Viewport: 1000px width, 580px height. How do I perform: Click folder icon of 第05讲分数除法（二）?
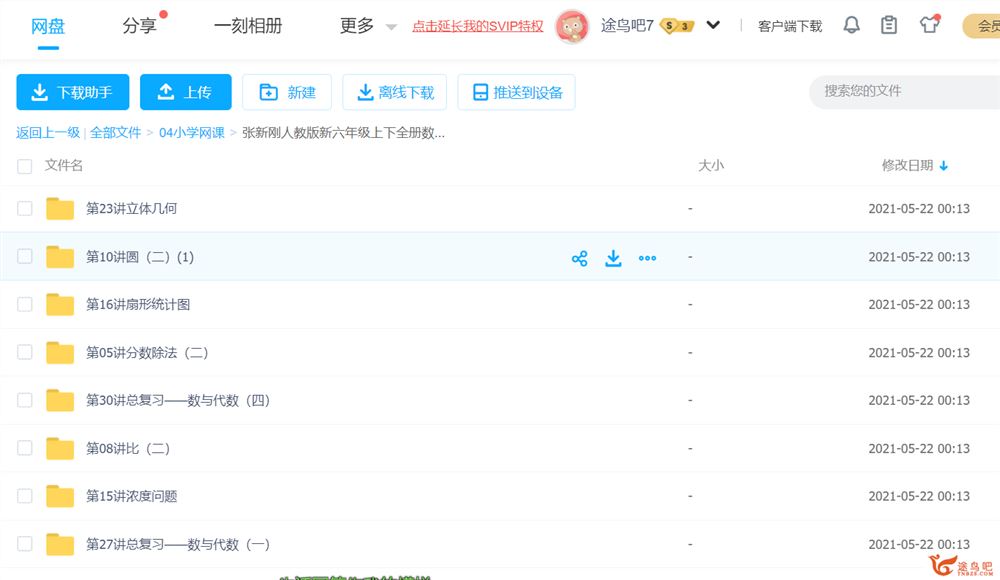(x=60, y=352)
